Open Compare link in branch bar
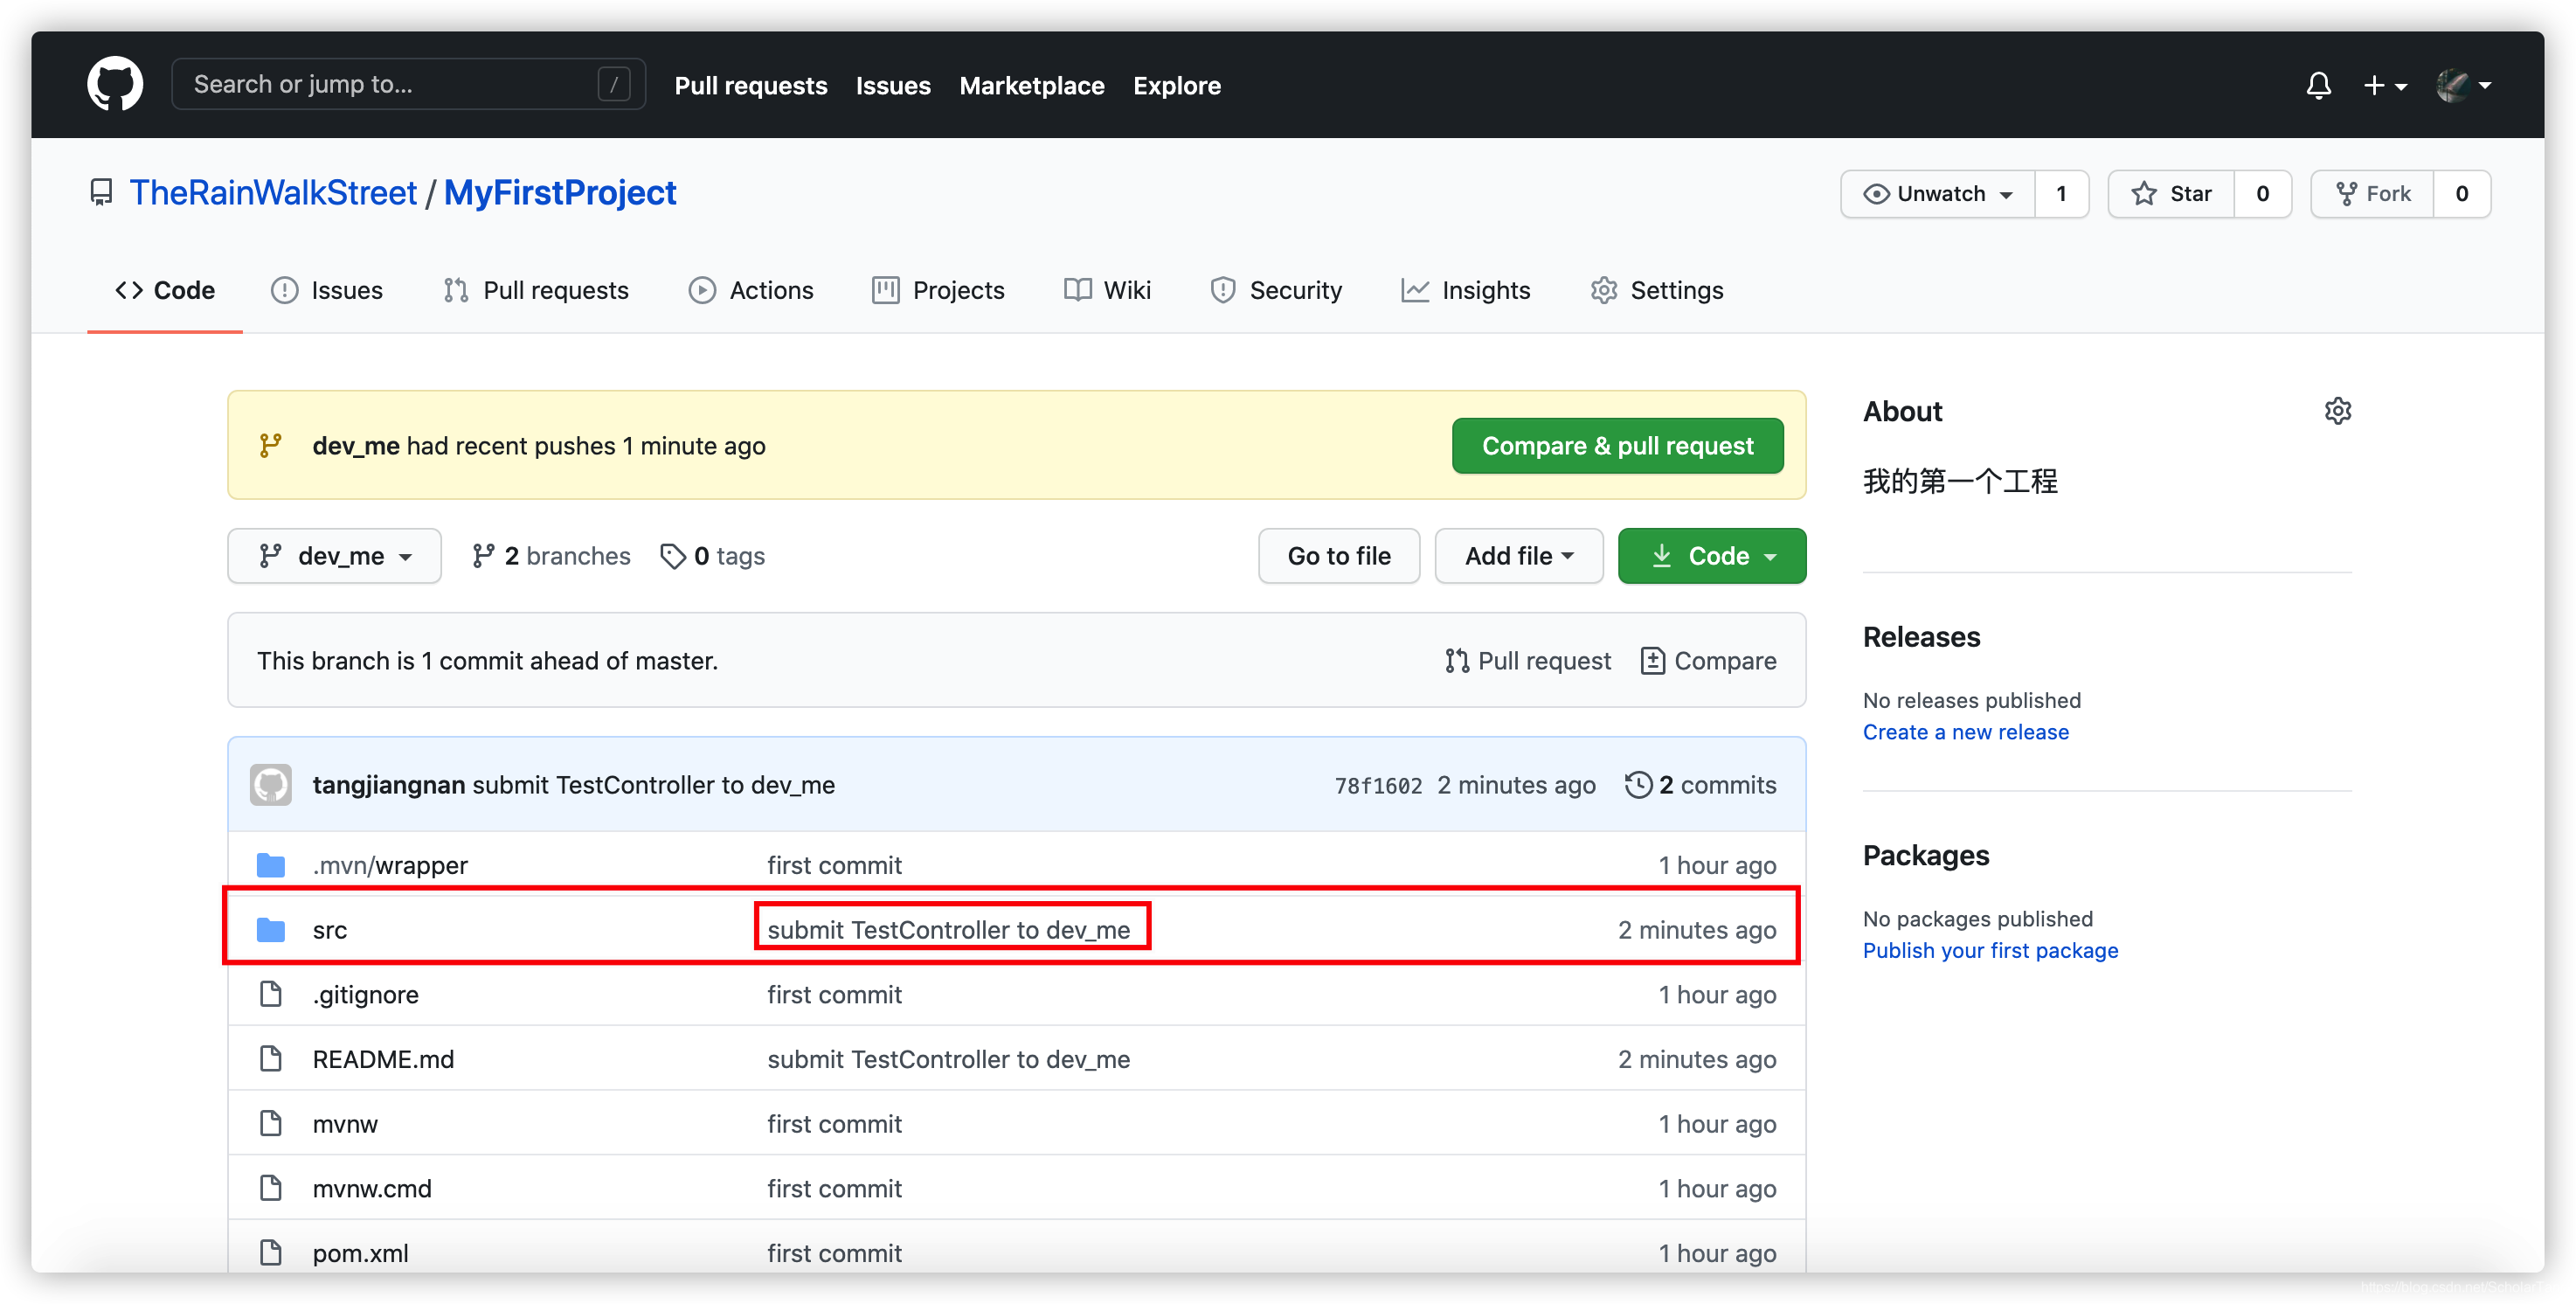Viewport: 2576px width, 1304px height. (1708, 661)
